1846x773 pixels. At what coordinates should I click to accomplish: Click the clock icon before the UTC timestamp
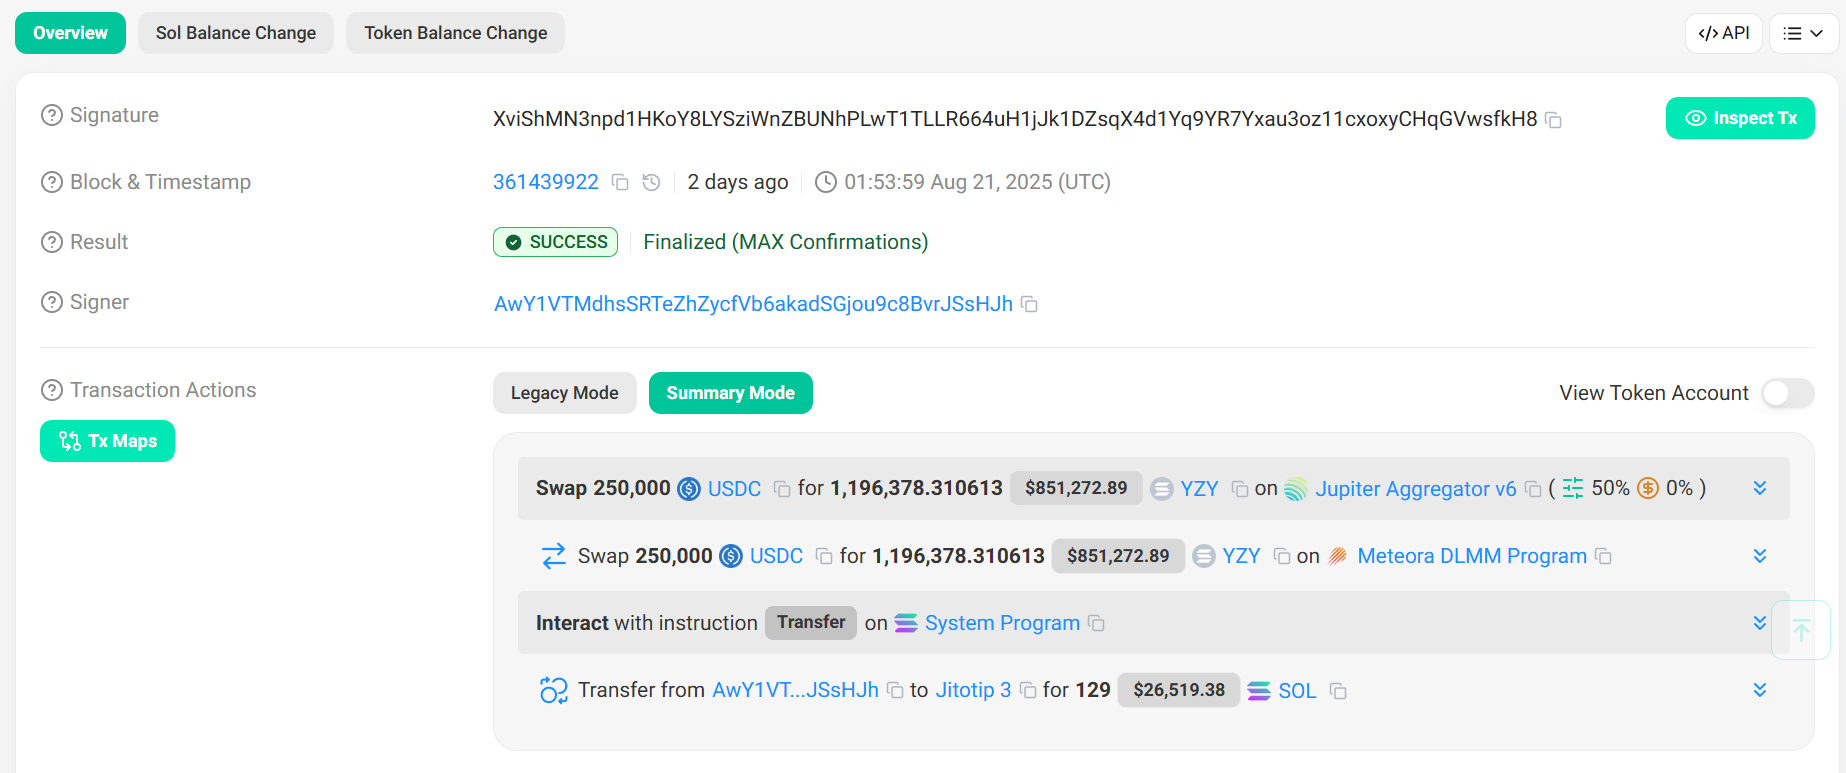[826, 182]
